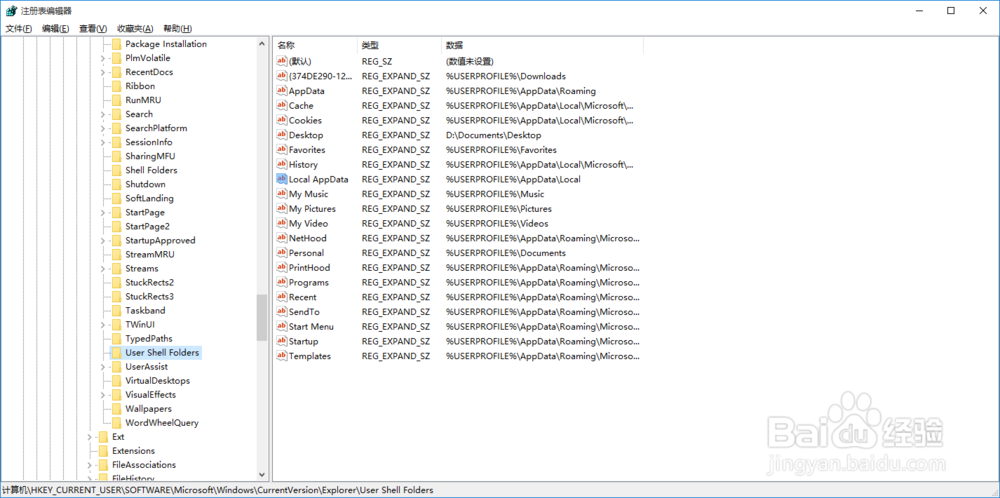
Task: Click the Registry Editor app icon in title bar
Action: (11, 11)
